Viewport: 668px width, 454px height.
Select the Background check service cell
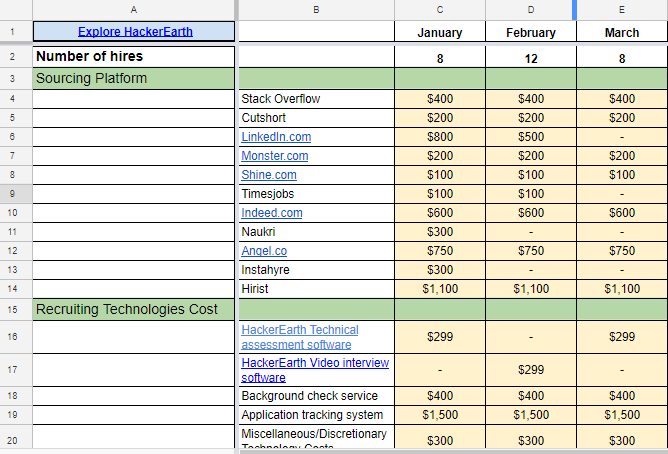[x=316, y=396]
